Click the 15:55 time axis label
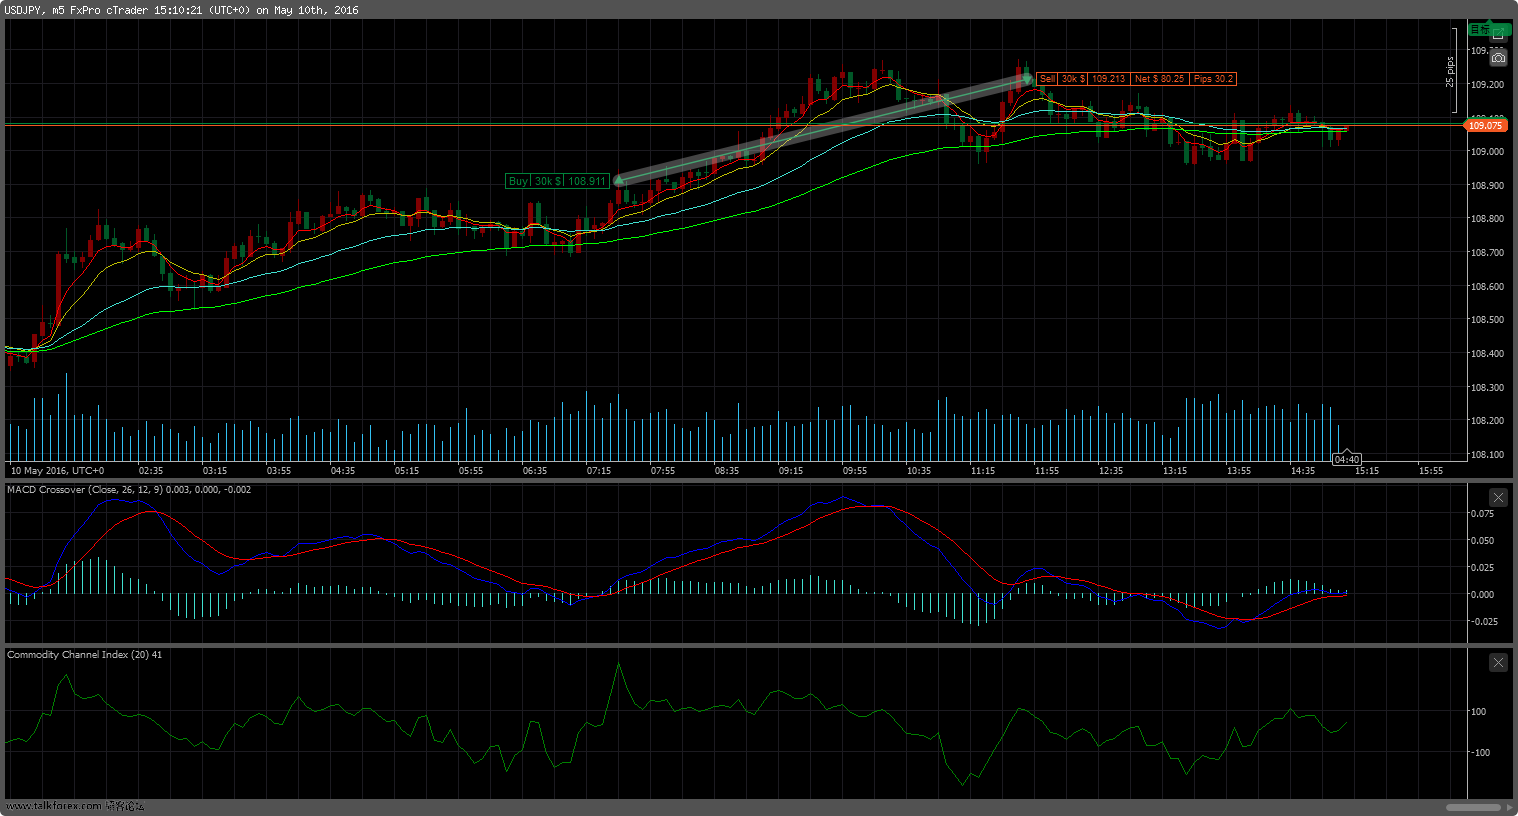Image resolution: width=1518 pixels, height=816 pixels. [x=1431, y=470]
